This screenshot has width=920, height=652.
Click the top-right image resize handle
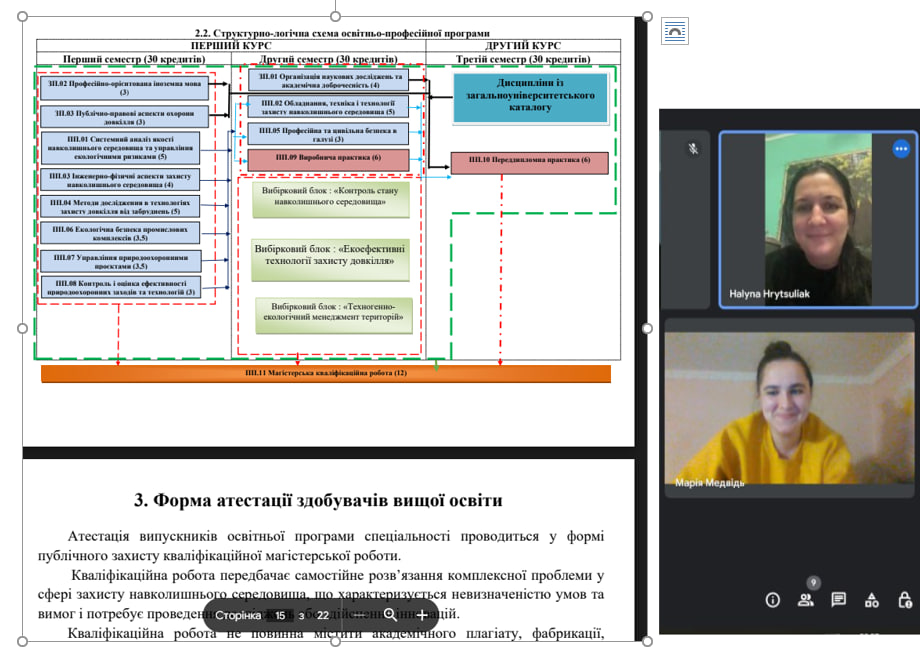coord(647,17)
